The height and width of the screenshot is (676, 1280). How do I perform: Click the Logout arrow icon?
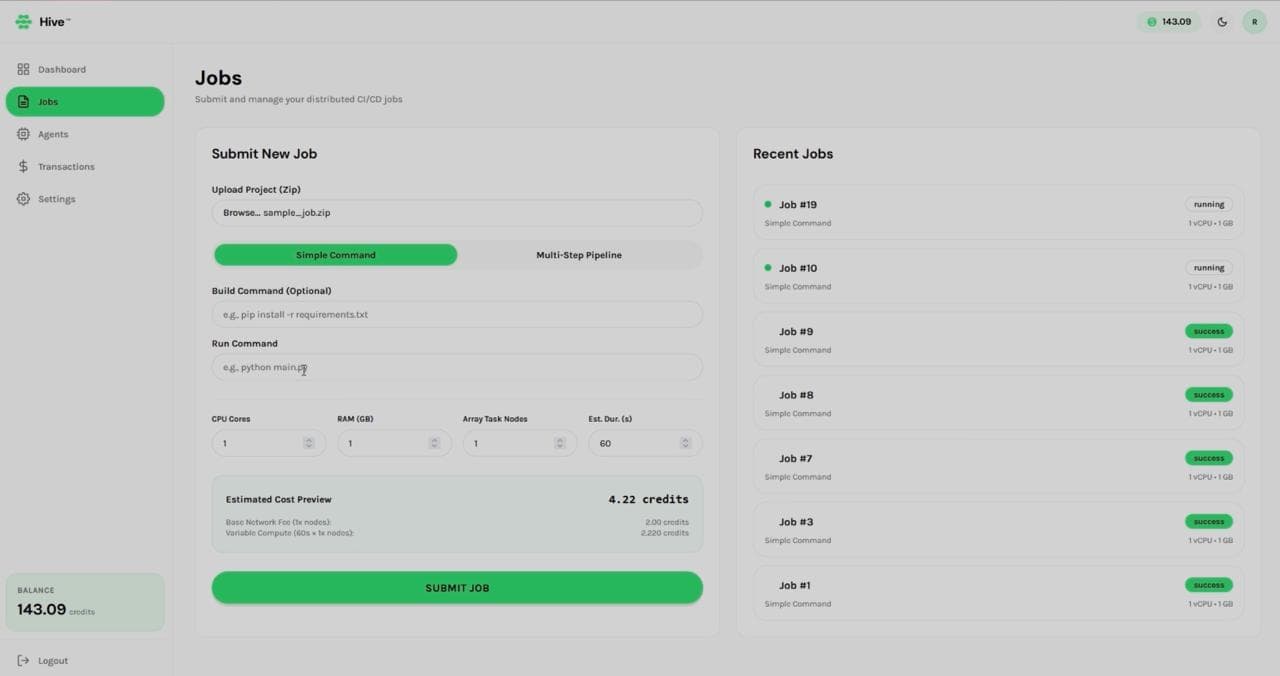click(23, 660)
